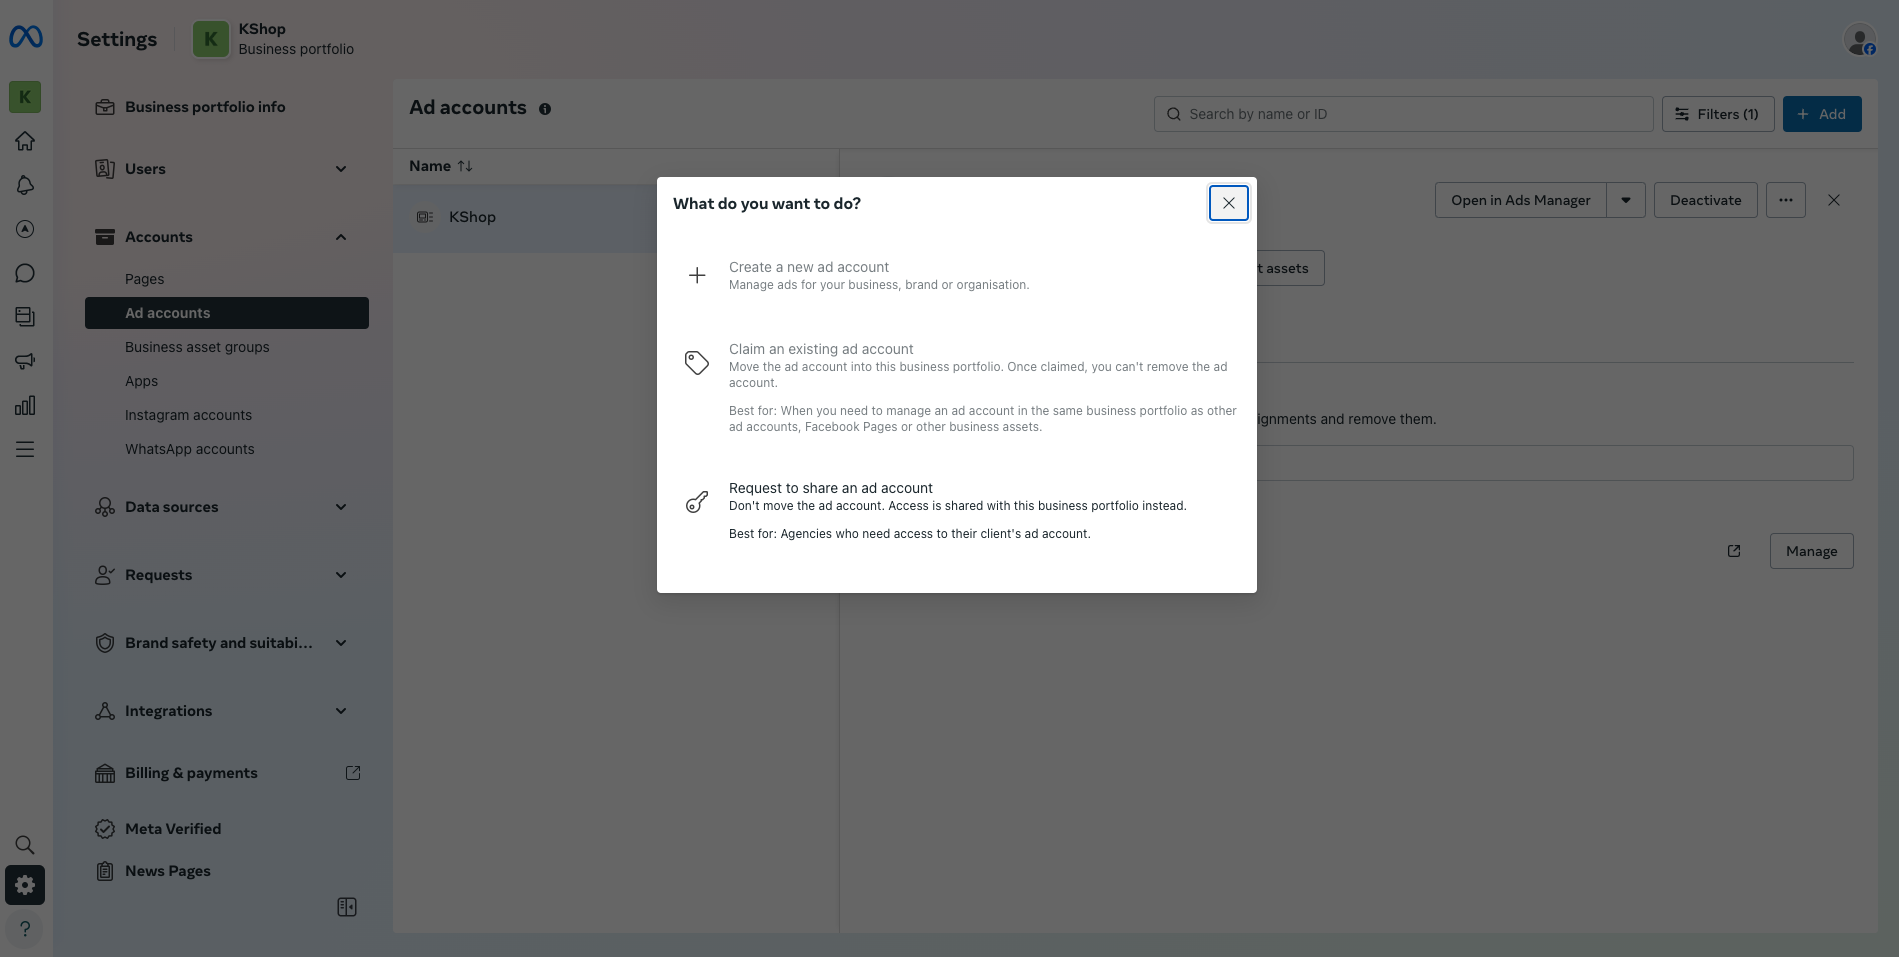The width and height of the screenshot is (1899, 957).
Task: Click the Billing & payments external link icon
Action: (x=353, y=773)
